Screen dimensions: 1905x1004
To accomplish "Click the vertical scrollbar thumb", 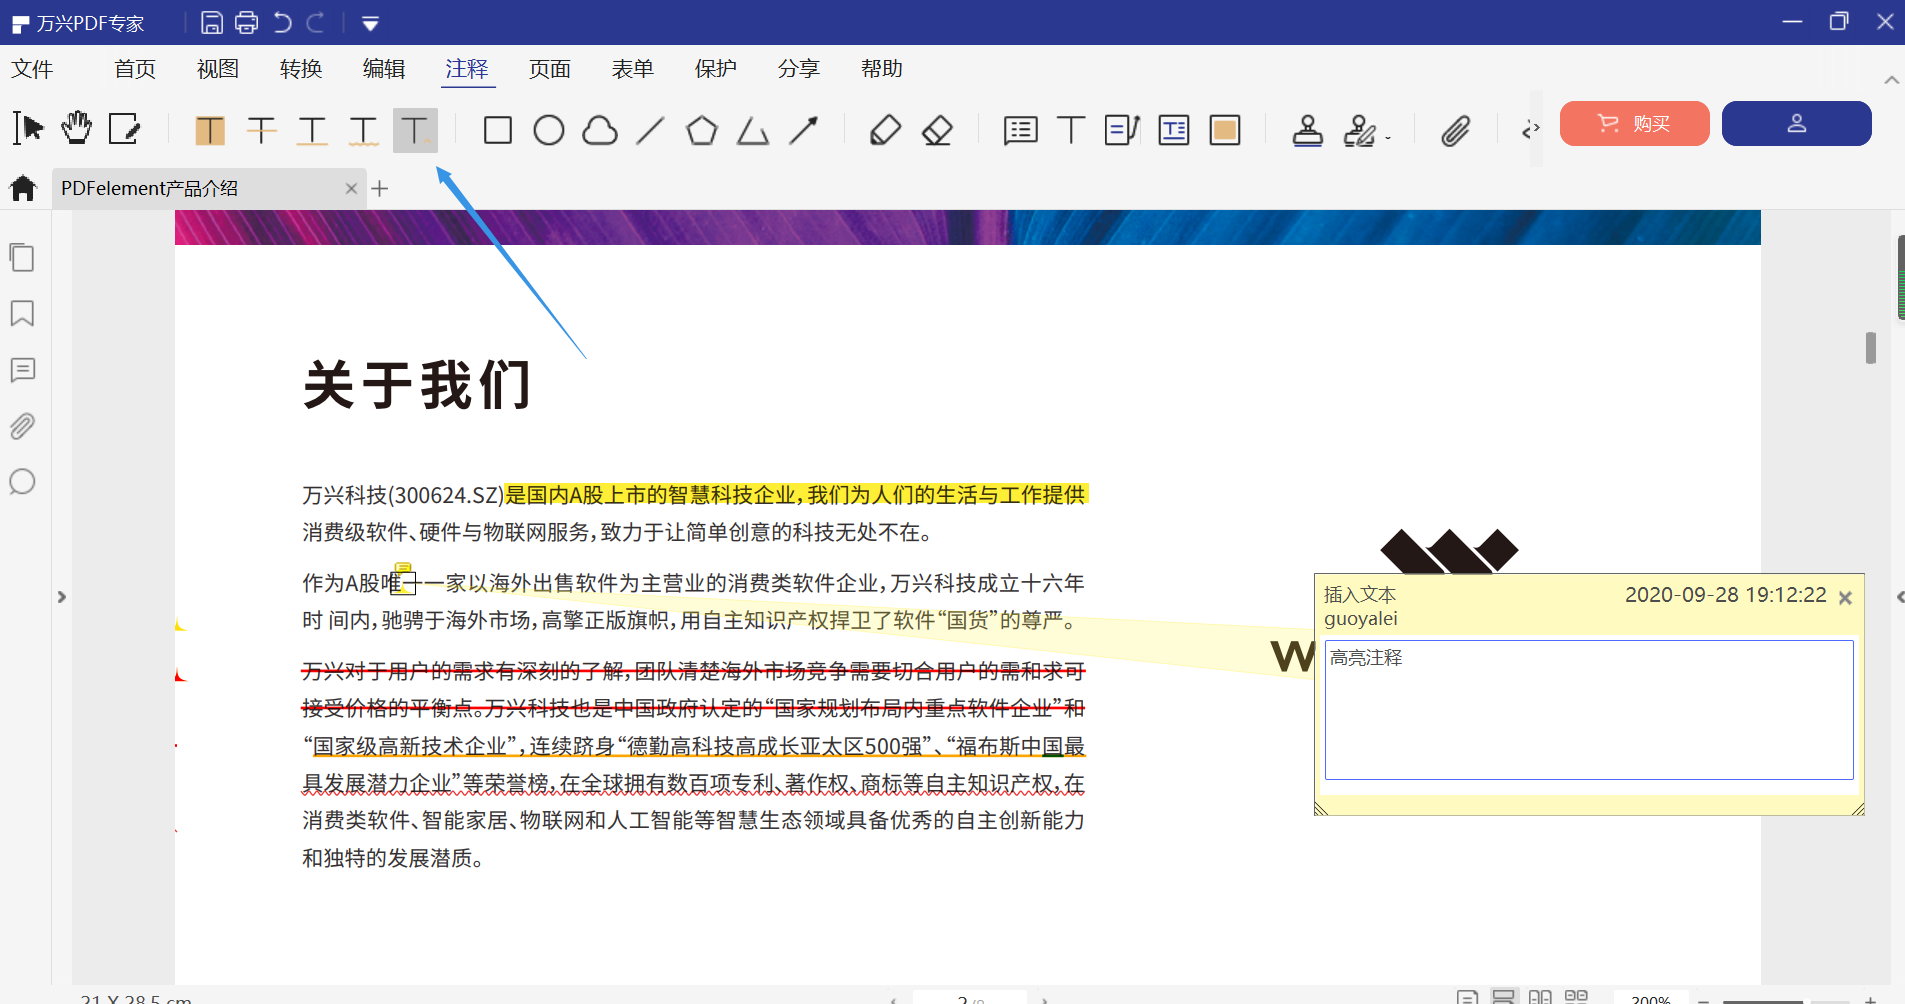I will click(1870, 348).
